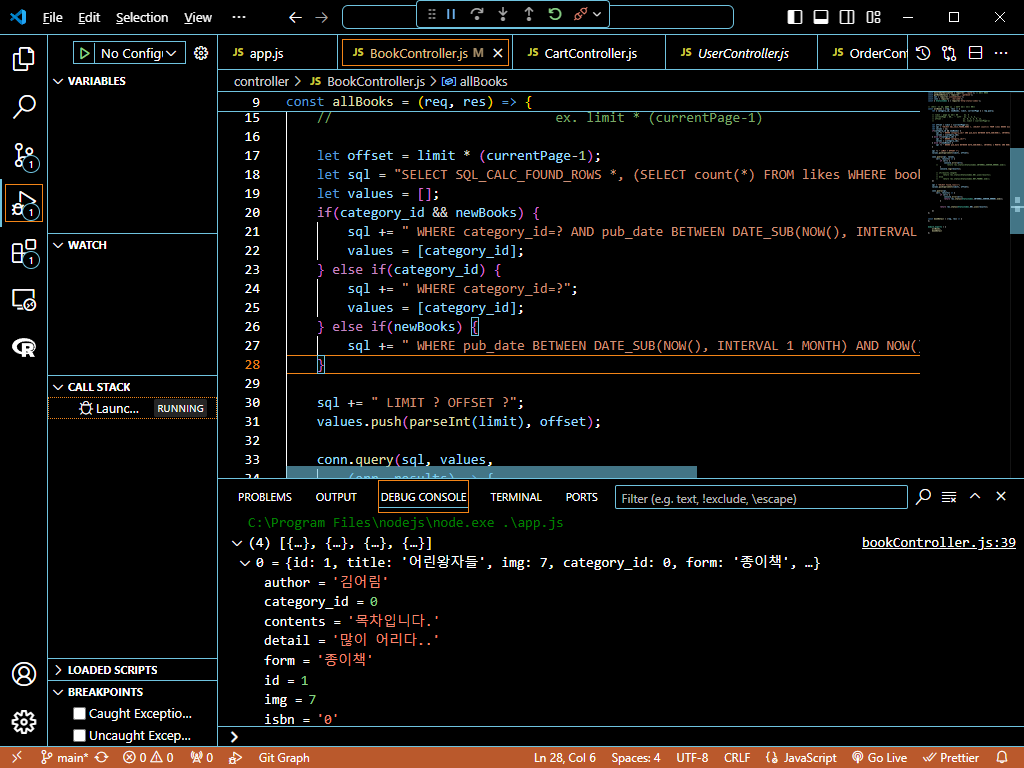Toggle the primary side bar visibility

point(795,17)
